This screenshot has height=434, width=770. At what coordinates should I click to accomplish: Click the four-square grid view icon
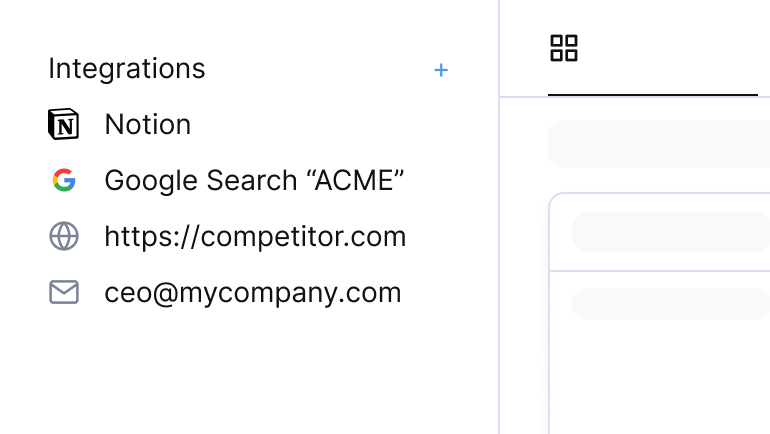(564, 48)
